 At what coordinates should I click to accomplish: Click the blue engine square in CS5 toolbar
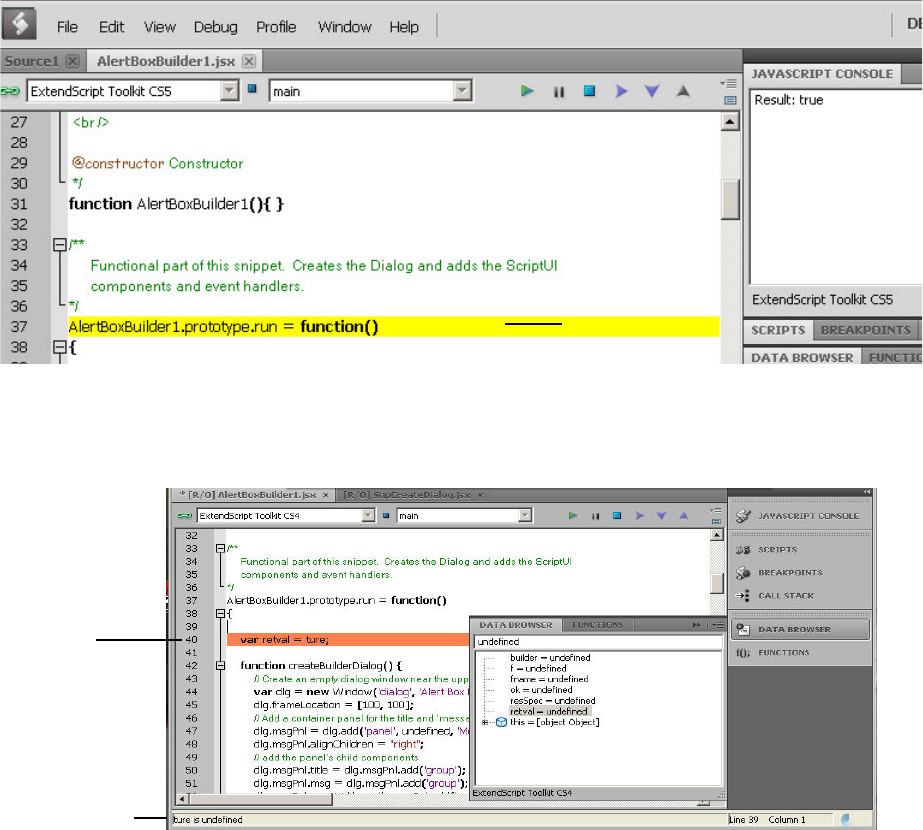click(x=252, y=89)
